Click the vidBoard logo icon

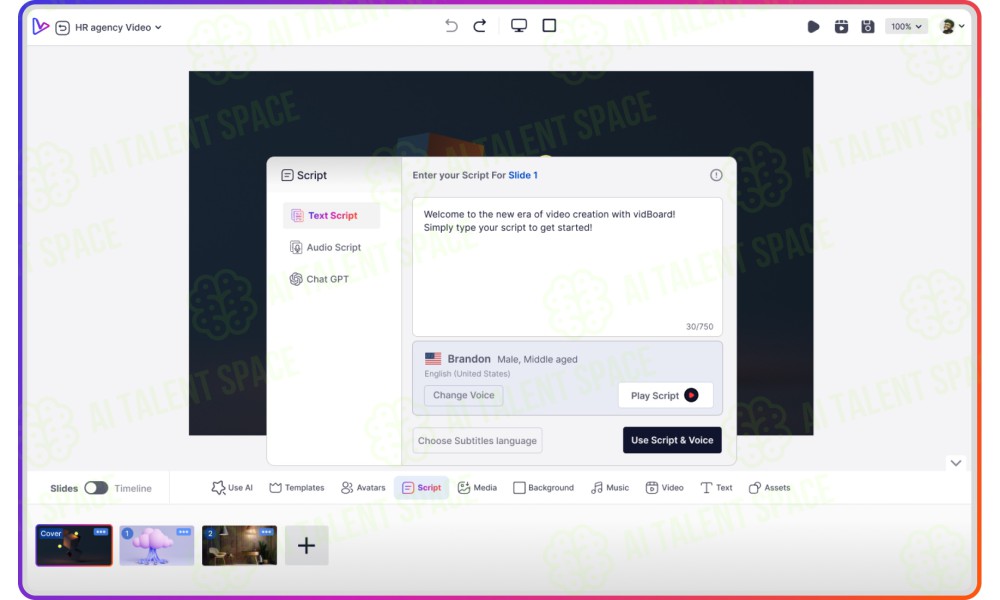pos(41,26)
